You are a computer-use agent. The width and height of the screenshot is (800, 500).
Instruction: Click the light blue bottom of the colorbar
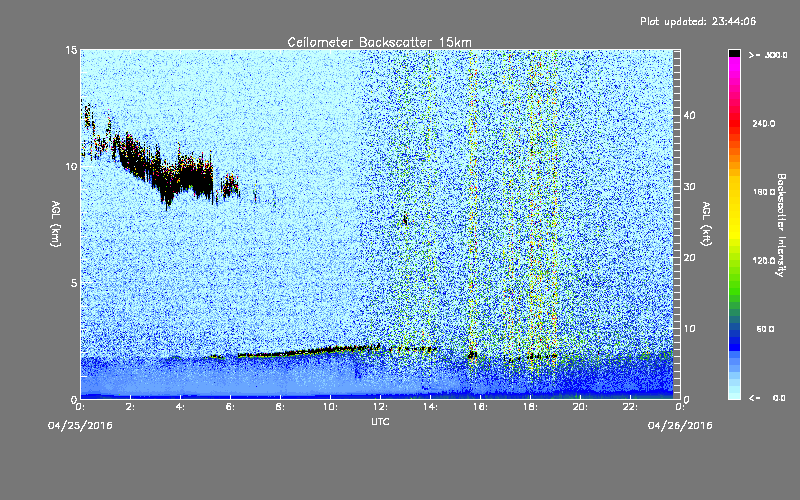(x=734, y=388)
